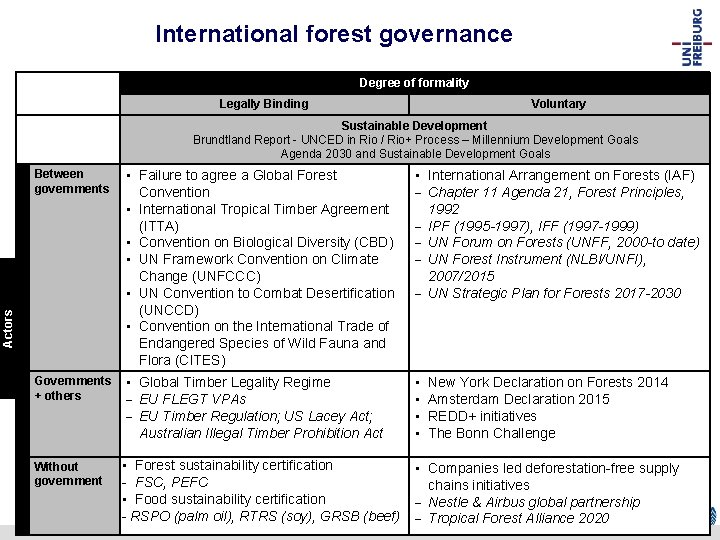Viewport: 720px width, 540px height.
Task: Click Chapter 11 Agenda 21, Forest Principles
Action: (556, 201)
